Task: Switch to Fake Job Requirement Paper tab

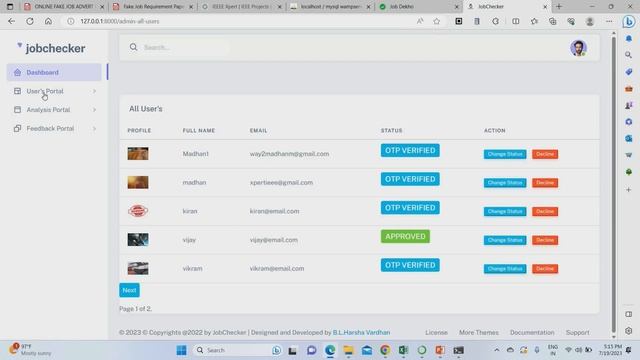Action: pos(153,7)
